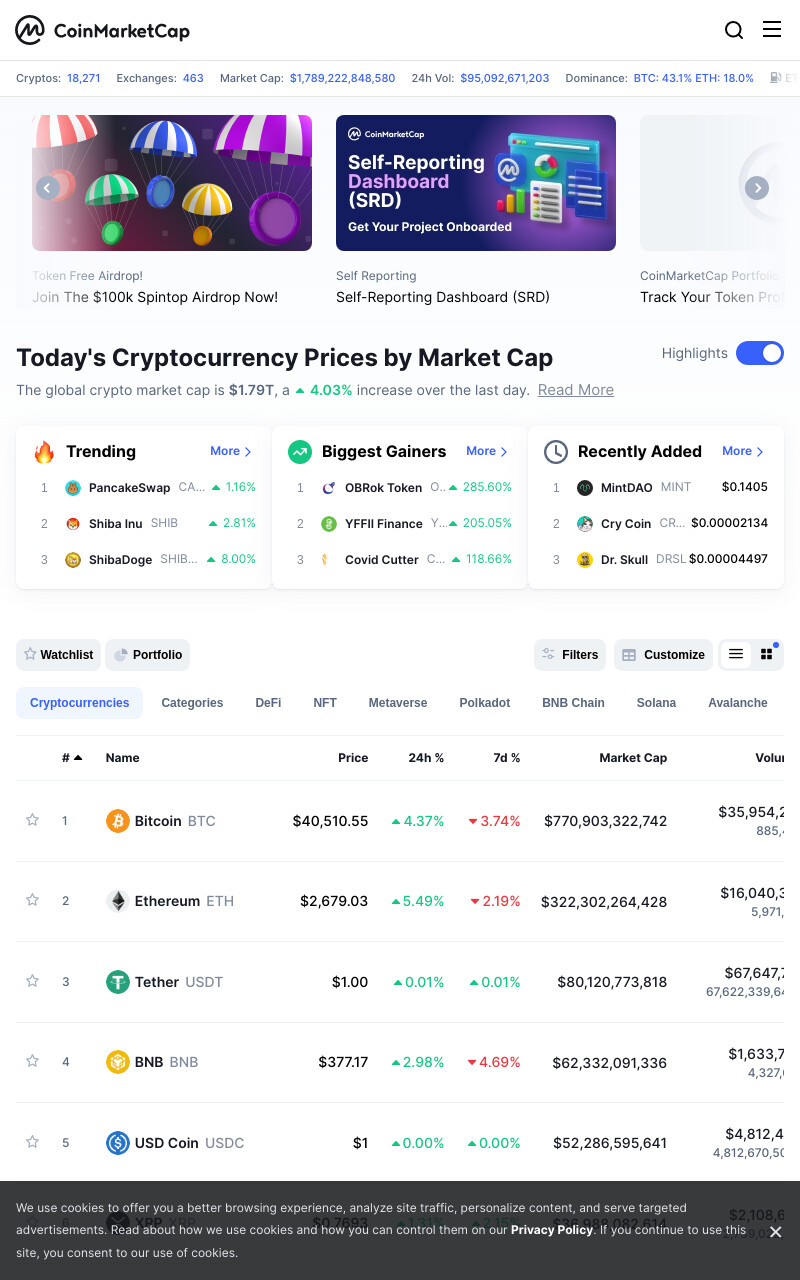Expand More in Trending card
The height and width of the screenshot is (1280, 800).
tap(231, 451)
